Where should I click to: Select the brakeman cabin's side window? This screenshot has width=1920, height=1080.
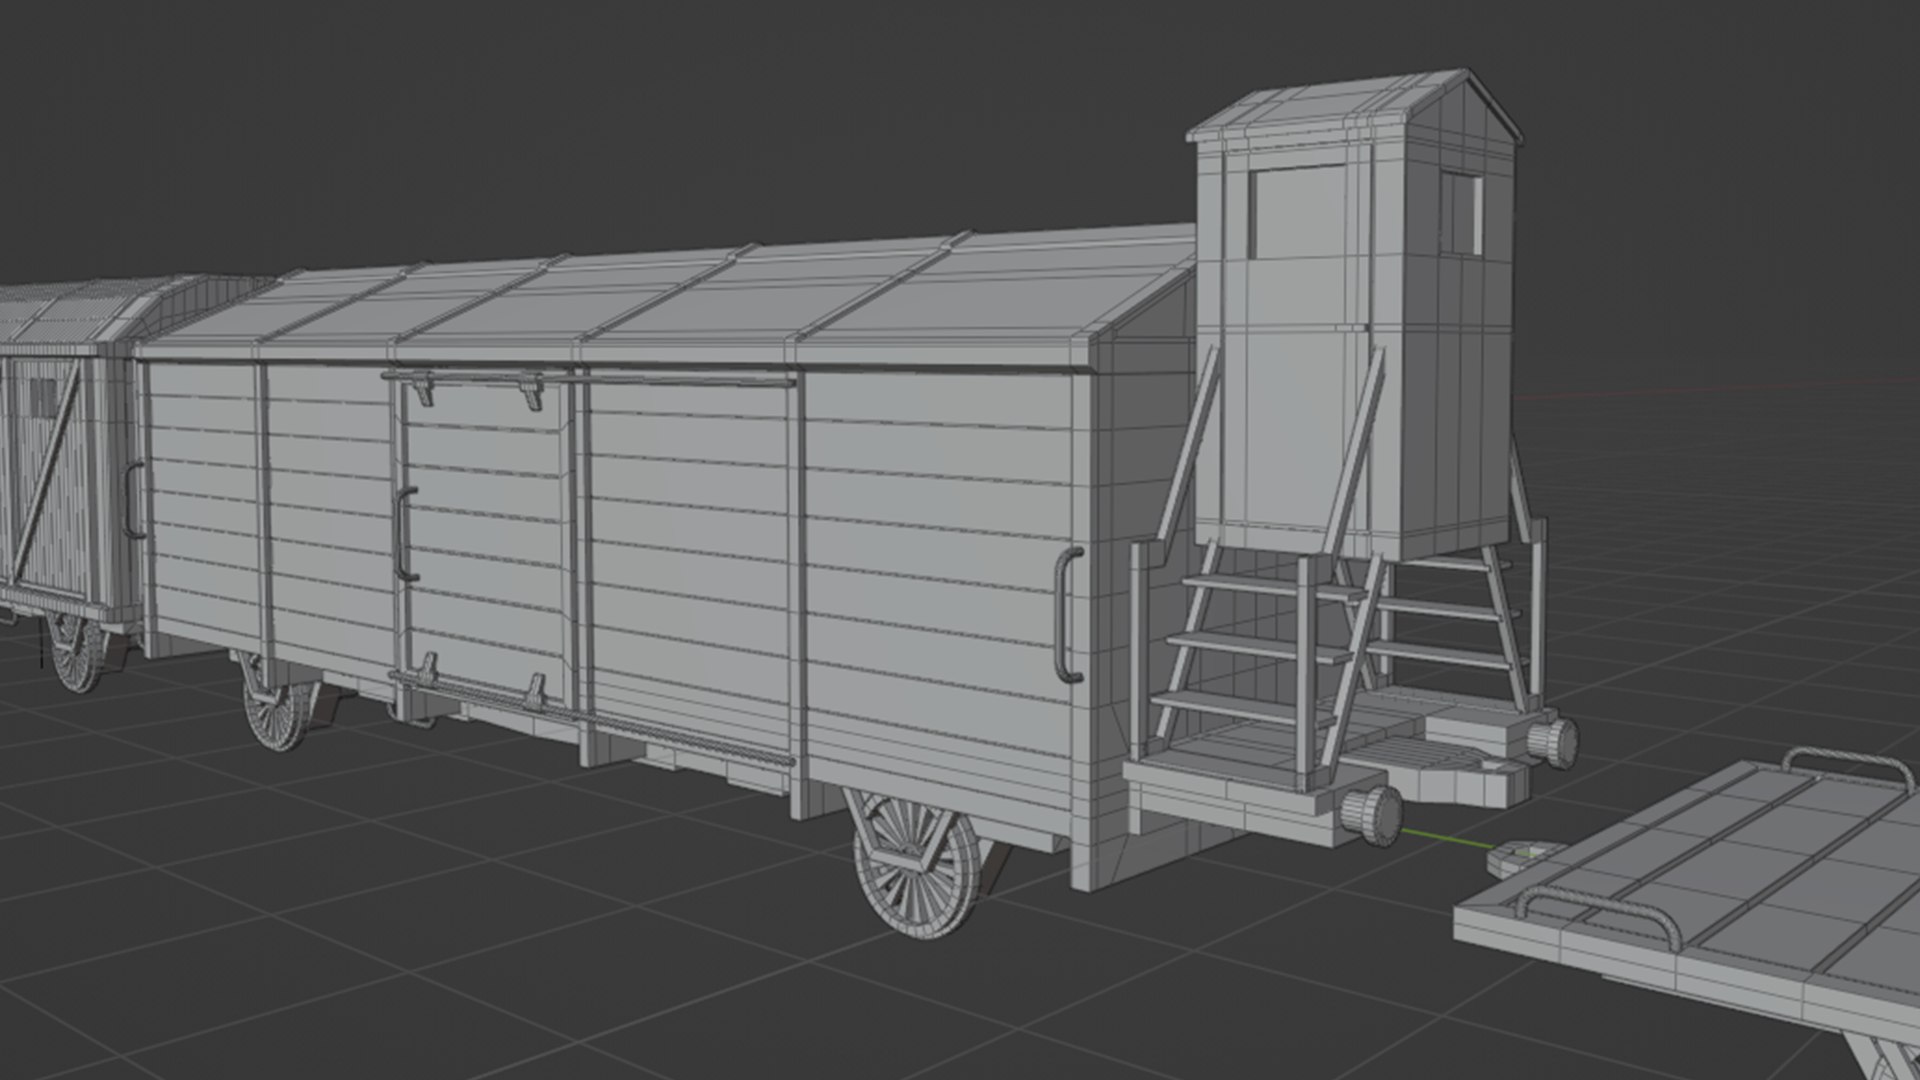pyautogui.click(x=1461, y=211)
